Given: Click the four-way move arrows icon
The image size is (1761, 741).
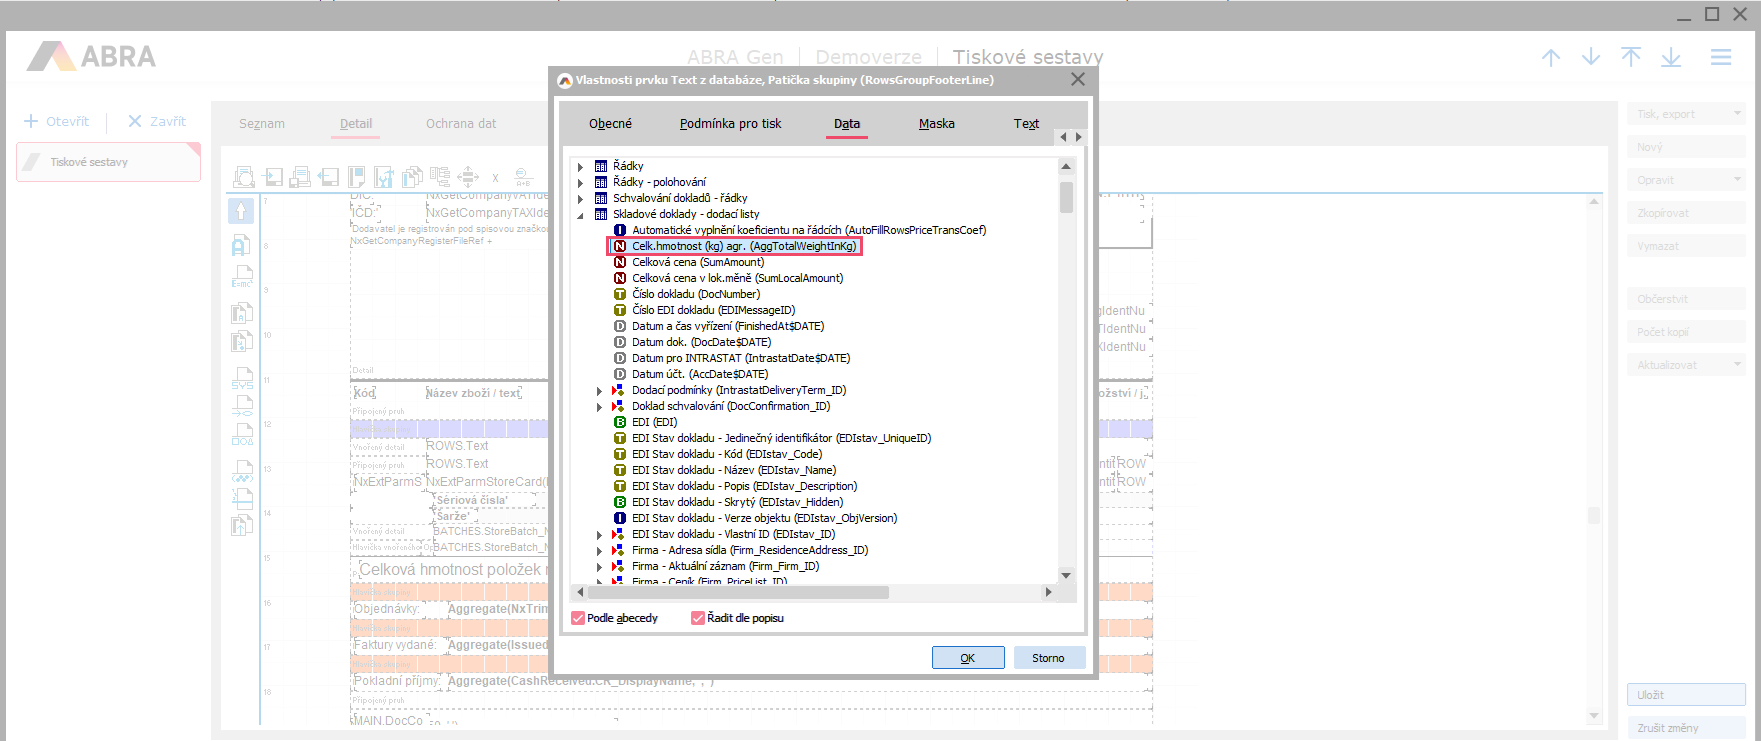Looking at the screenshot, I should click(x=468, y=178).
